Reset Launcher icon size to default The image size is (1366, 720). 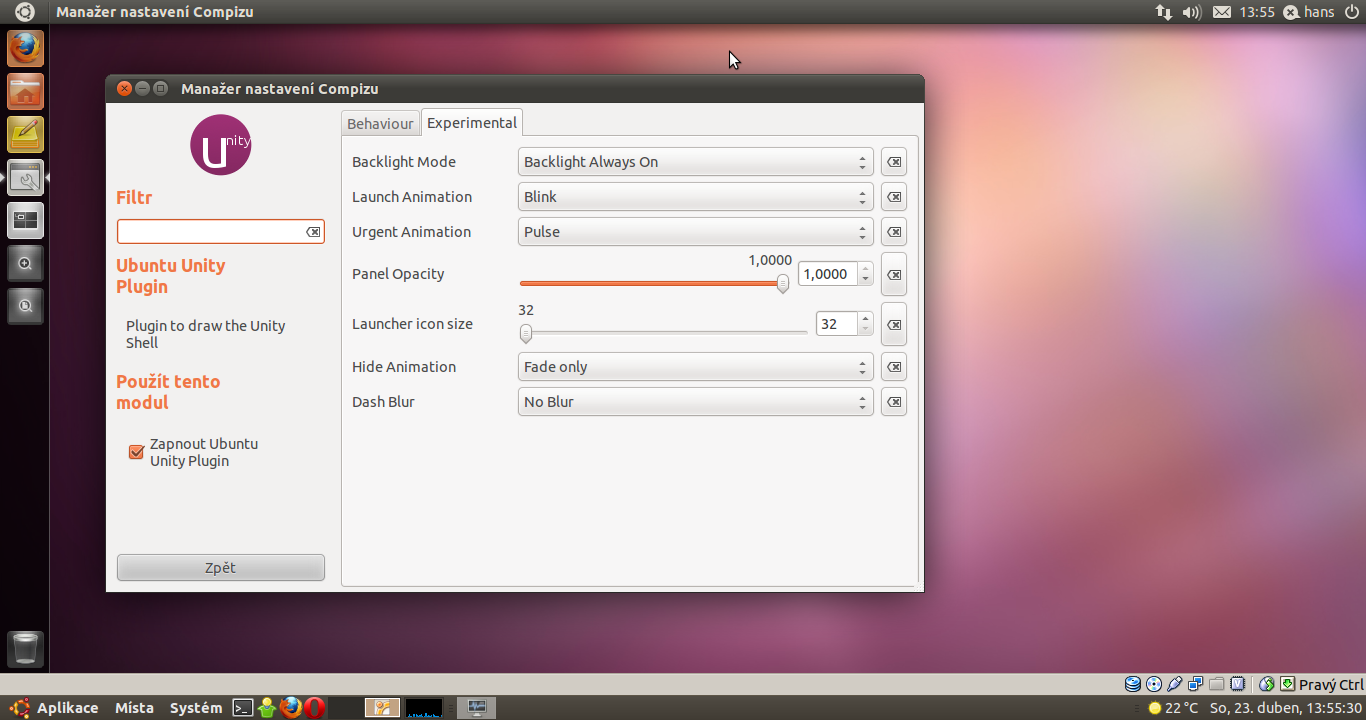[894, 324]
